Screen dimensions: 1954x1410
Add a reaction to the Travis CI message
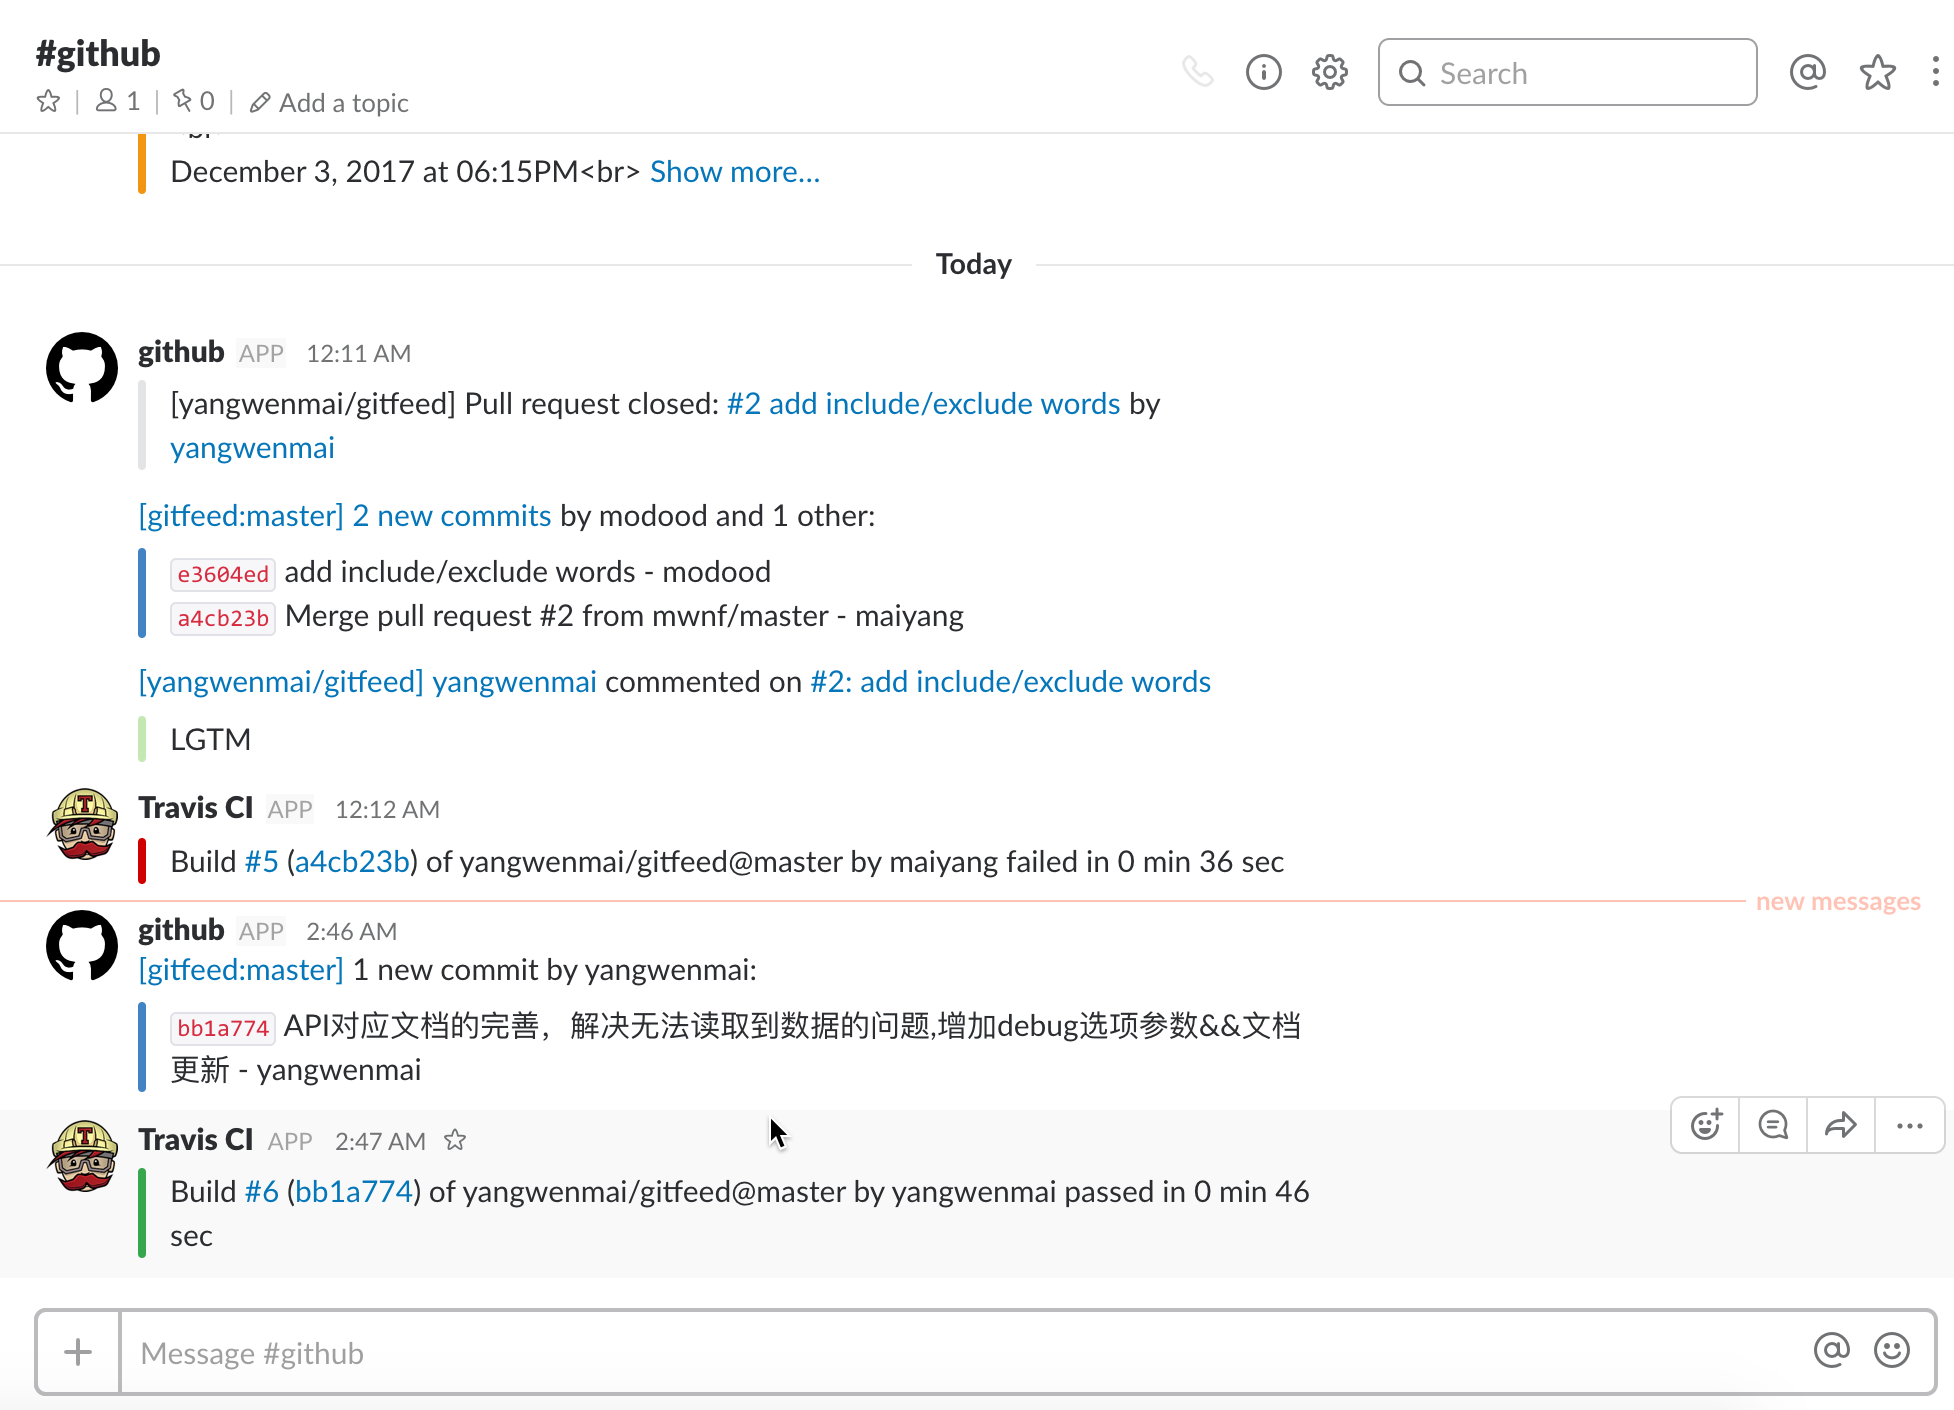pyautogui.click(x=1706, y=1125)
